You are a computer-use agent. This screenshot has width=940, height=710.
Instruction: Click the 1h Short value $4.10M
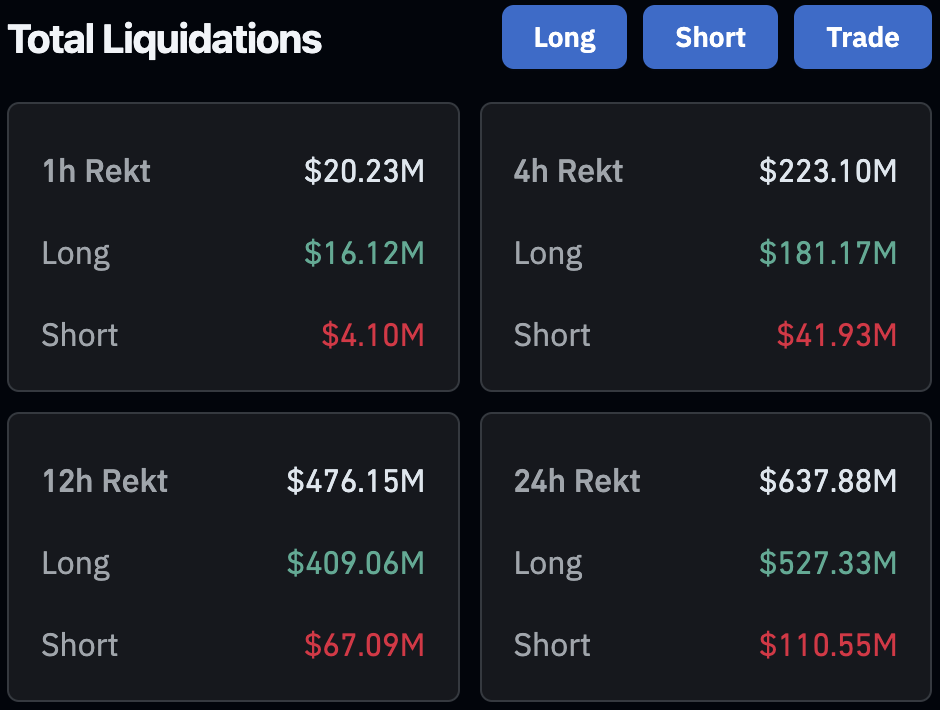(373, 335)
